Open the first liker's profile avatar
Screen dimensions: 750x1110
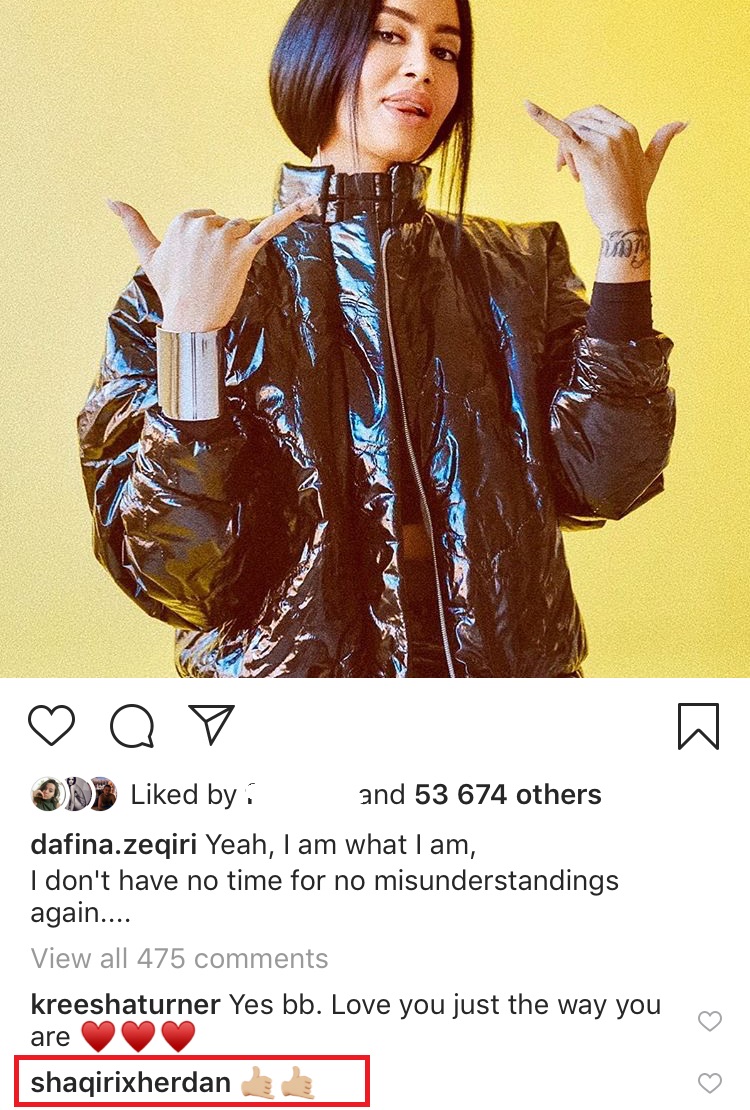tap(47, 794)
